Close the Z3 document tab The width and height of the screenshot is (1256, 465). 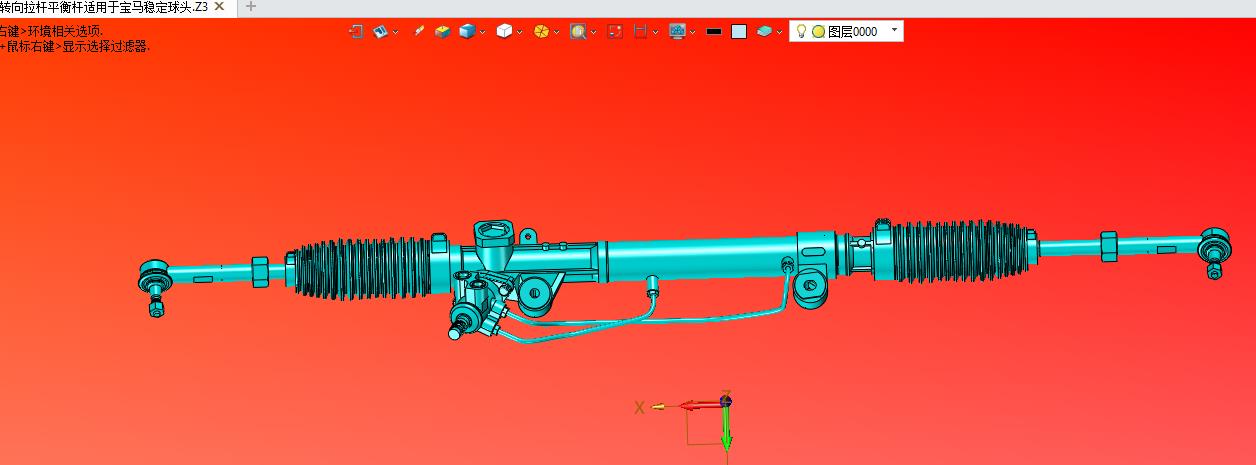click(x=219, y=6)
